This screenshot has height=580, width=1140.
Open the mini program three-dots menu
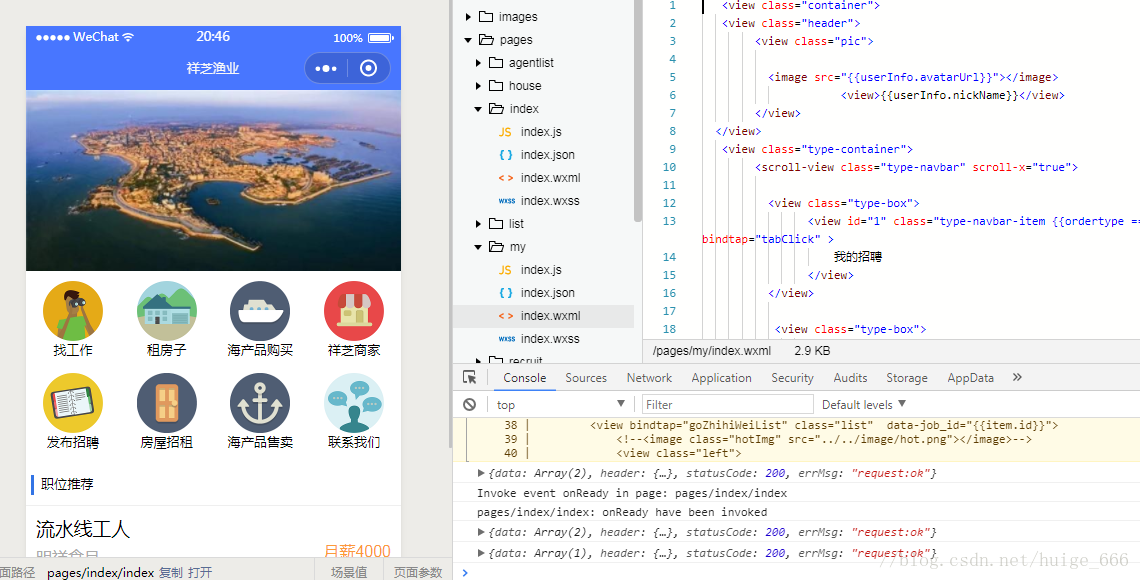click(x=326, y=68)
